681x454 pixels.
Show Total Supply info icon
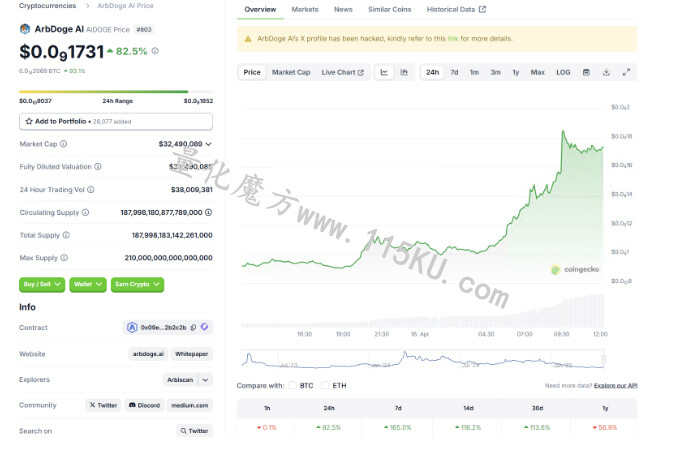[x=66, y=235]
